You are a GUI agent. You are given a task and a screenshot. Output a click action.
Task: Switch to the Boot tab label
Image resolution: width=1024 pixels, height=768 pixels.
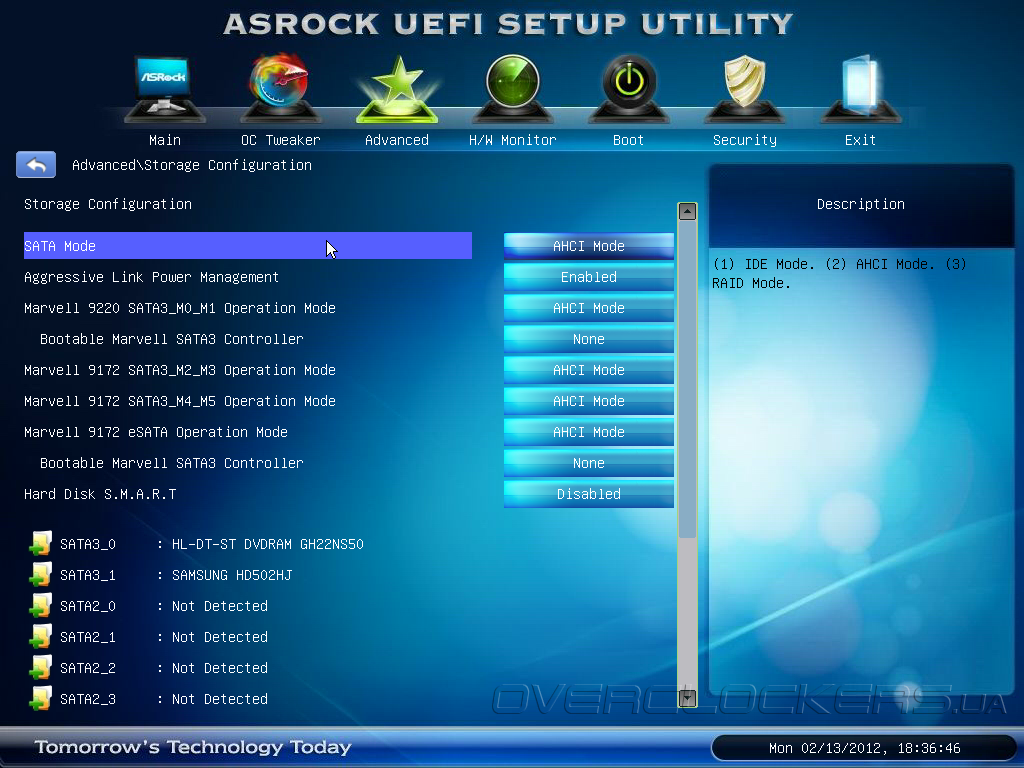[x=628, y=140]
